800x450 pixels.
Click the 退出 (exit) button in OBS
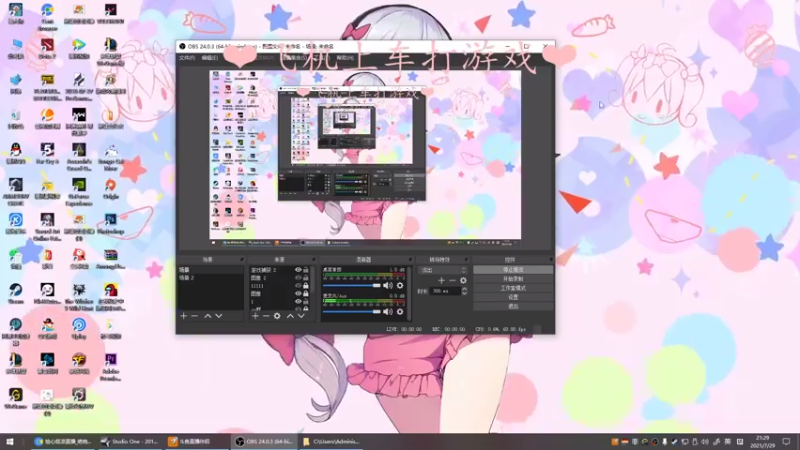(513, 306)
